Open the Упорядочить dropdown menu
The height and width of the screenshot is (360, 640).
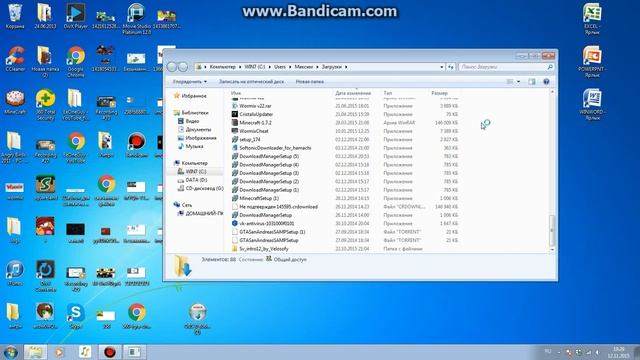pos(190,82)
